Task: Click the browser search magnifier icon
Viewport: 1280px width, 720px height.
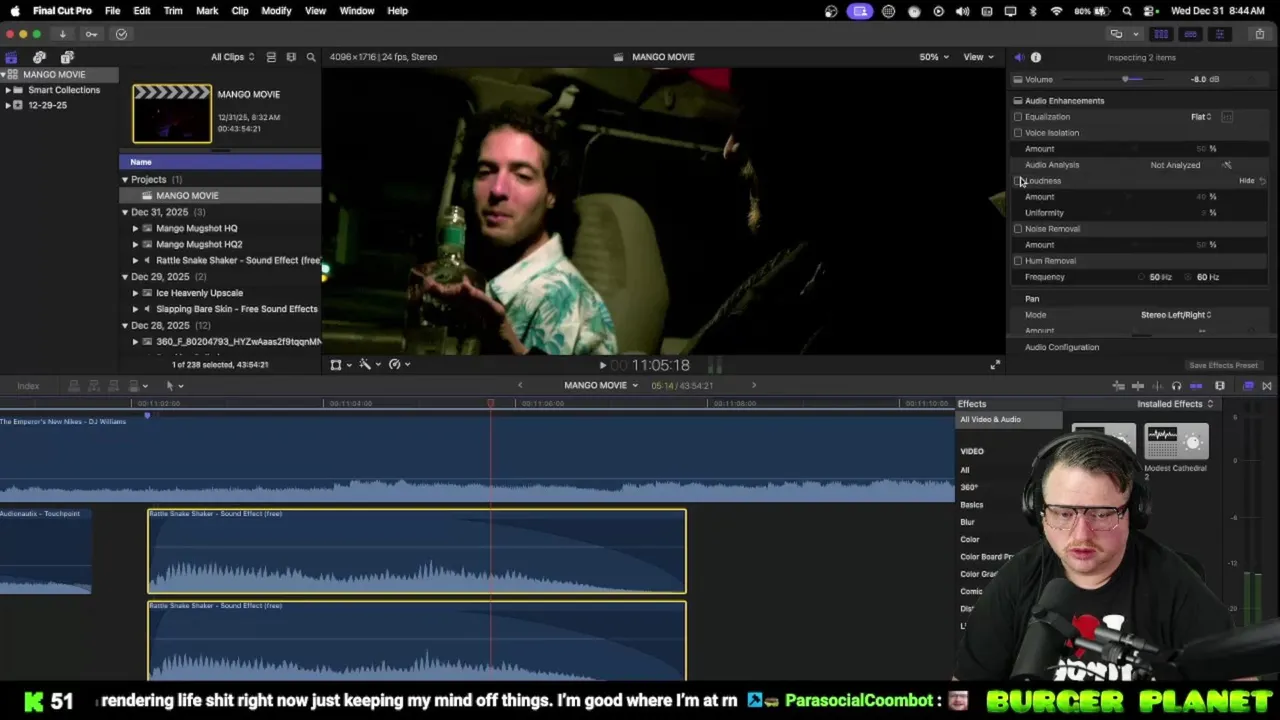Action: click(x=311, y=57)
